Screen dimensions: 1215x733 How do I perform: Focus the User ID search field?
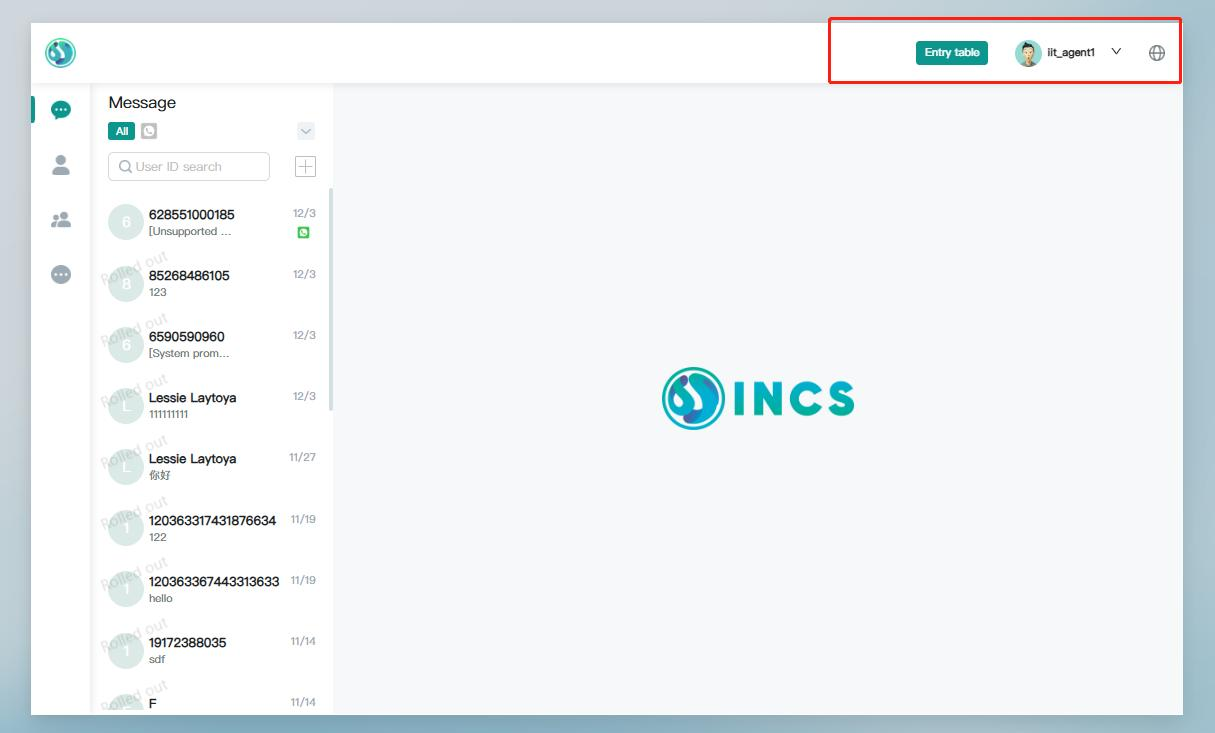[189, 167]
